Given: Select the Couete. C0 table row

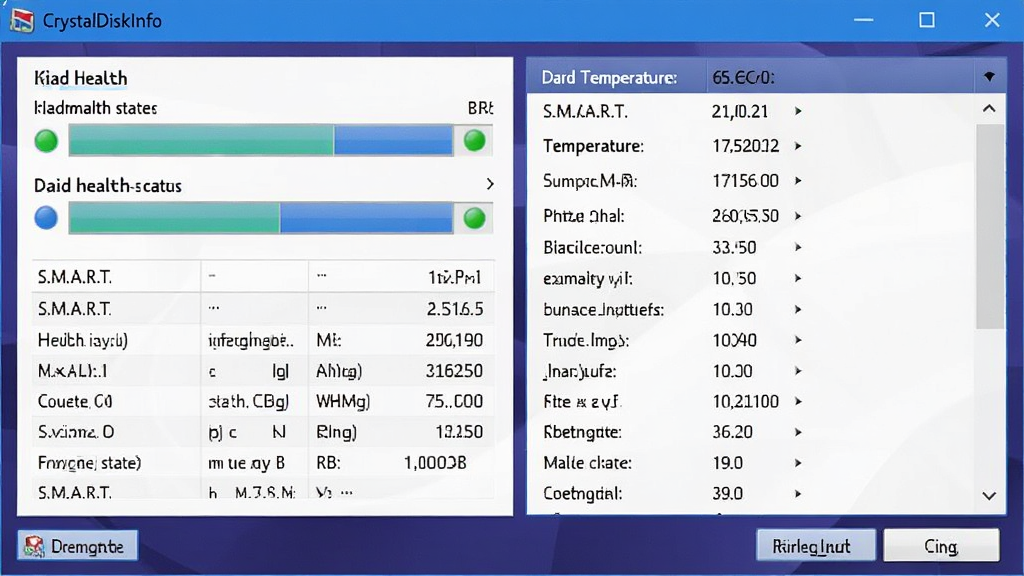Looking at the screenshot, I should point(263,401).
